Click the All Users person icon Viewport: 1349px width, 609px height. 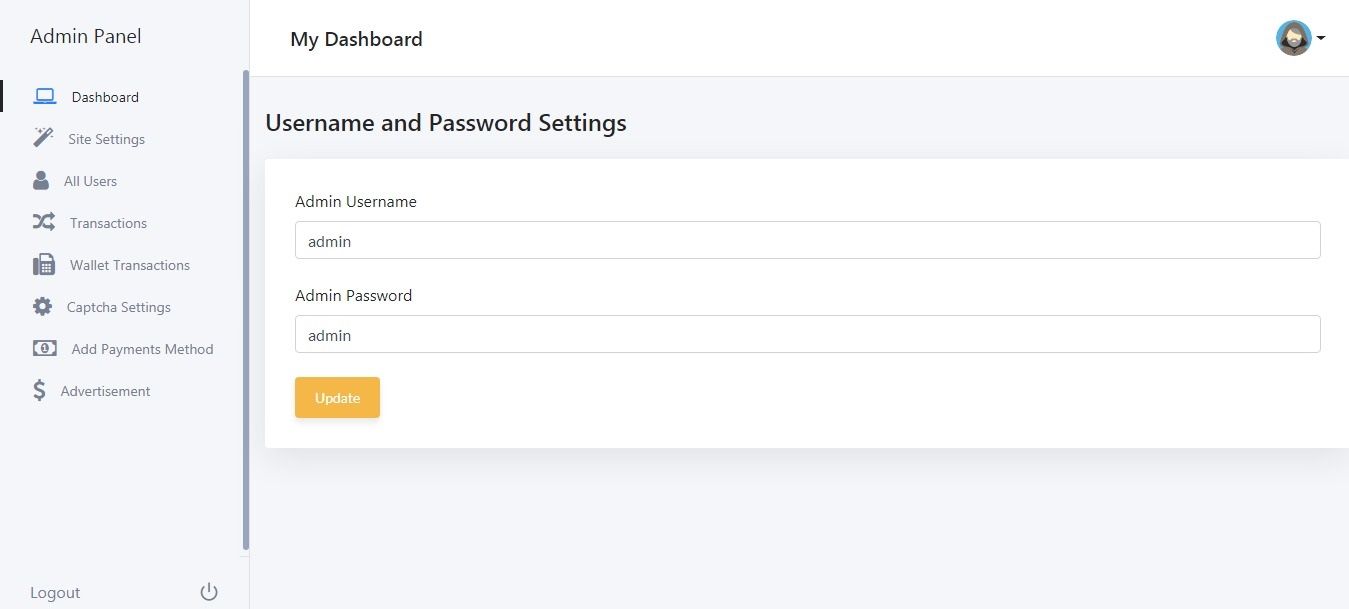[x=41, y=180]
